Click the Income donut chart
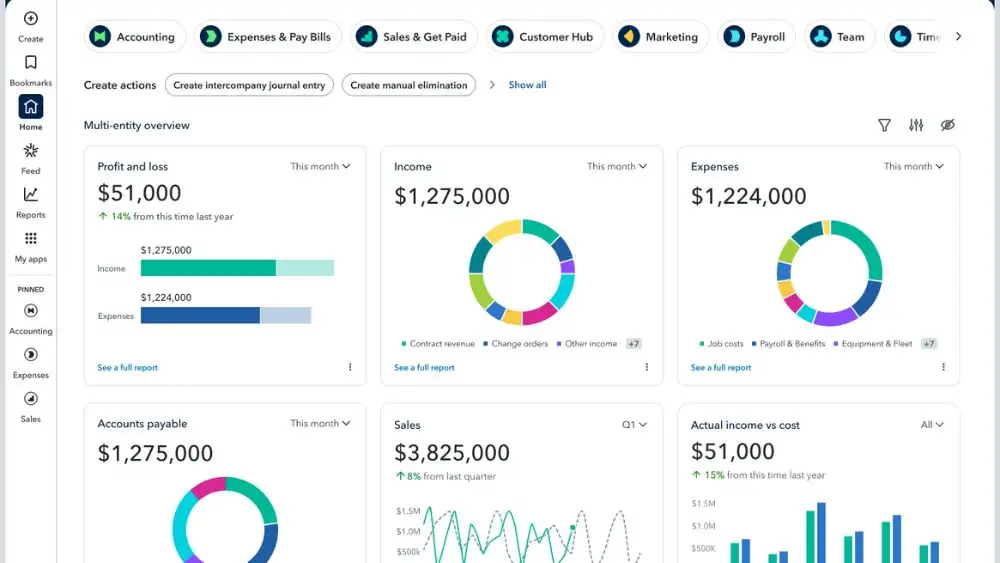Viewport: 1000px width, 563px height. pos(522,272)
